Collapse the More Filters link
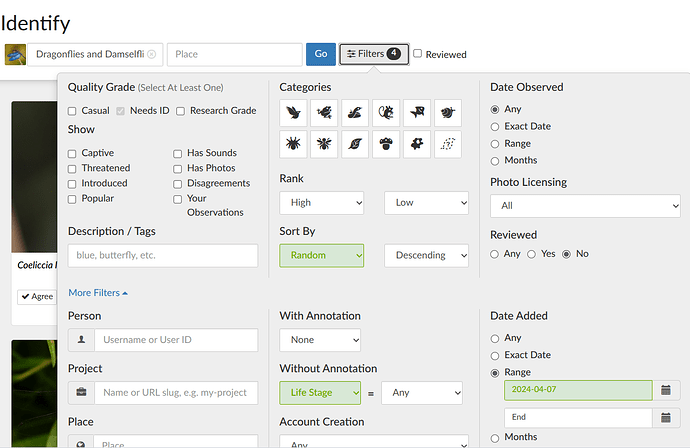The image size is (690, 448). [x=98, y=293]
